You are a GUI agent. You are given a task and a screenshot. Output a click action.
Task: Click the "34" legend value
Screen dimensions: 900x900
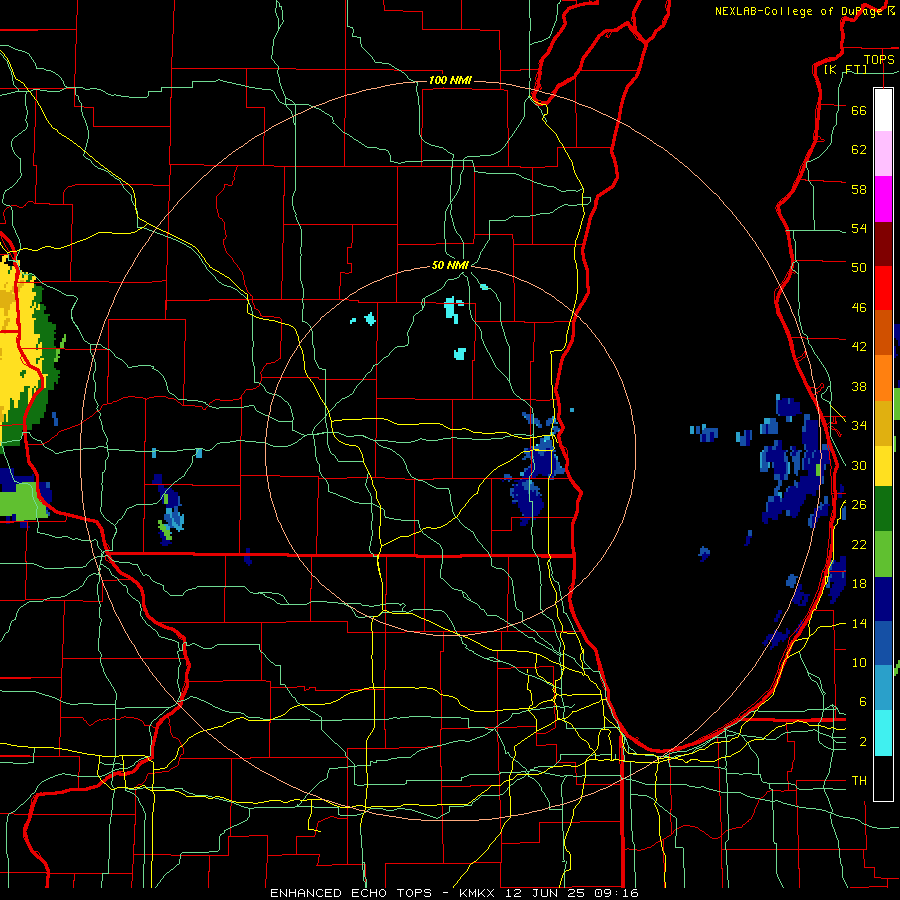[x=859, y=426]
